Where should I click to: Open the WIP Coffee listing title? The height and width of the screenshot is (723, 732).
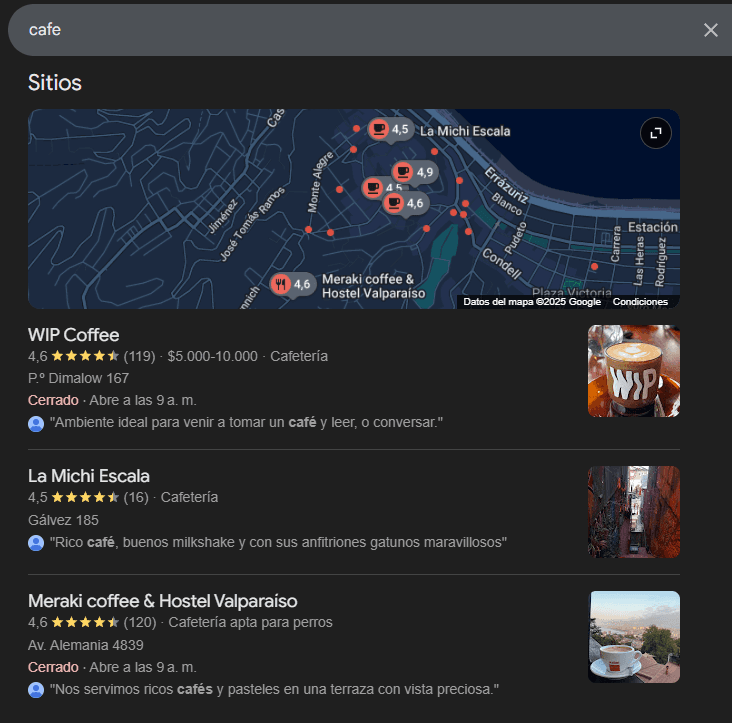click(x=73, y=335)
